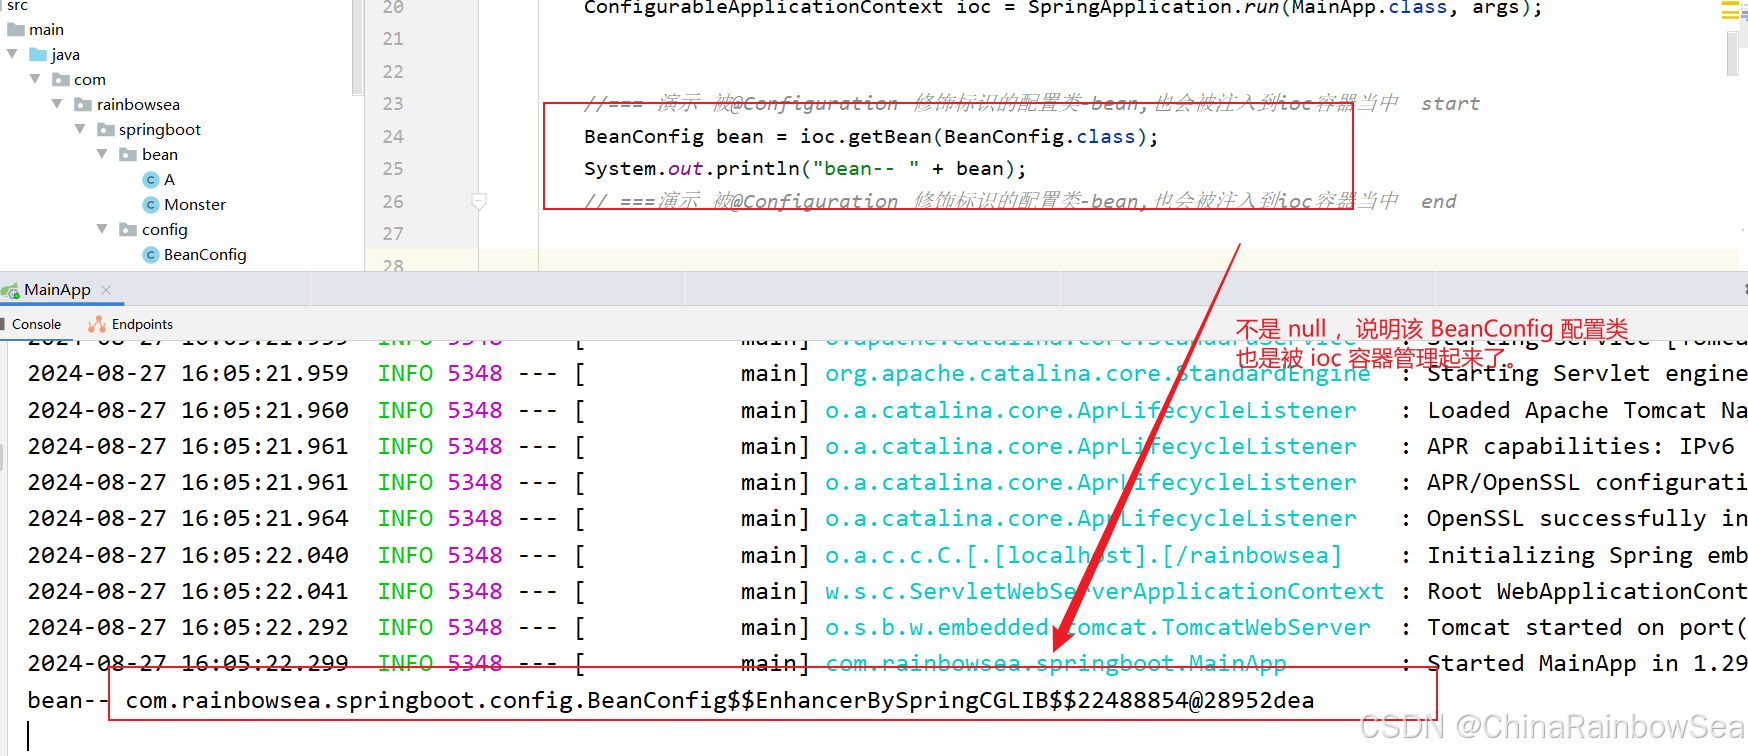
Task: Click the springboot package folder icon
Action: pyautogui.click(x=106, y=129)
